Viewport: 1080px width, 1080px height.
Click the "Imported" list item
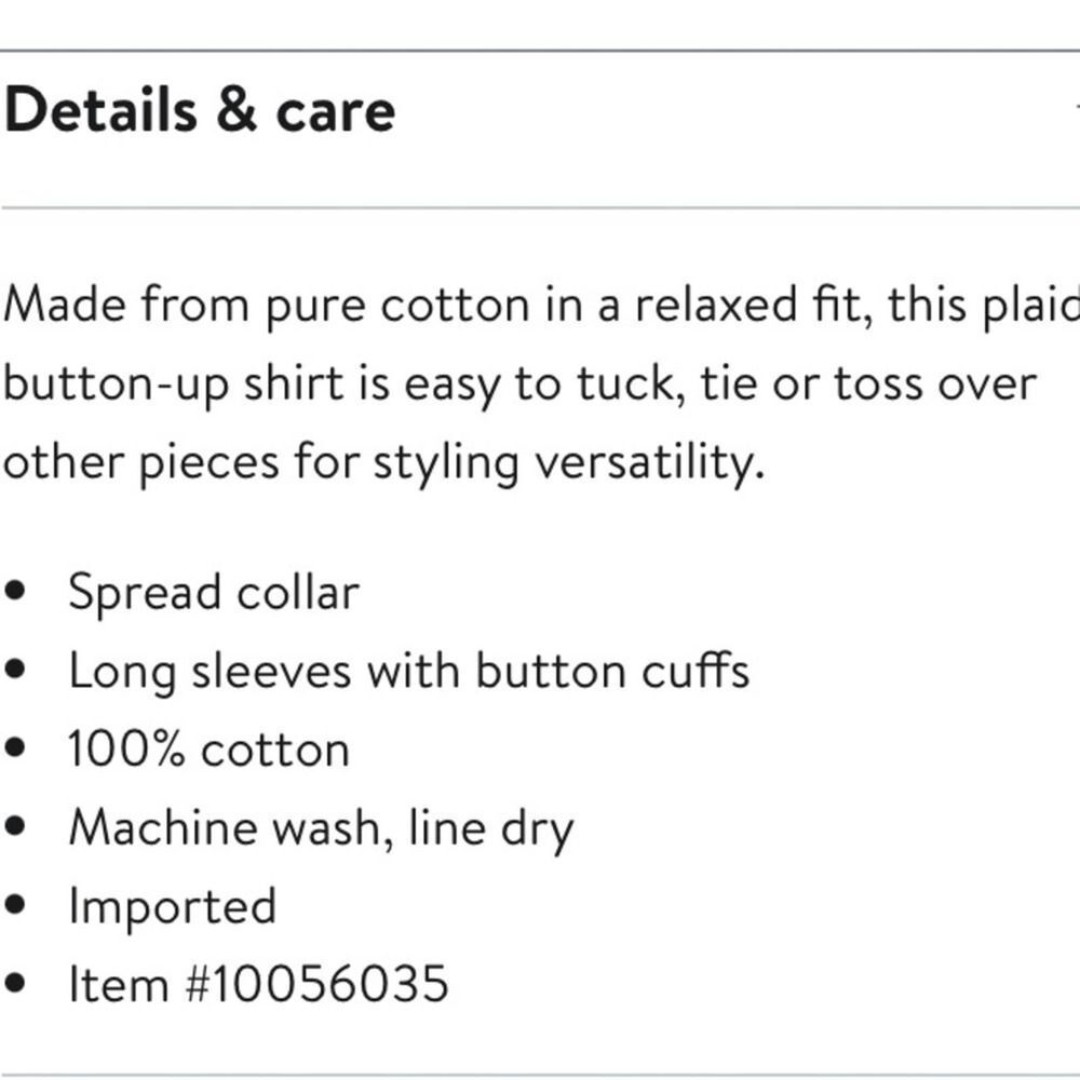click(172, 907)
